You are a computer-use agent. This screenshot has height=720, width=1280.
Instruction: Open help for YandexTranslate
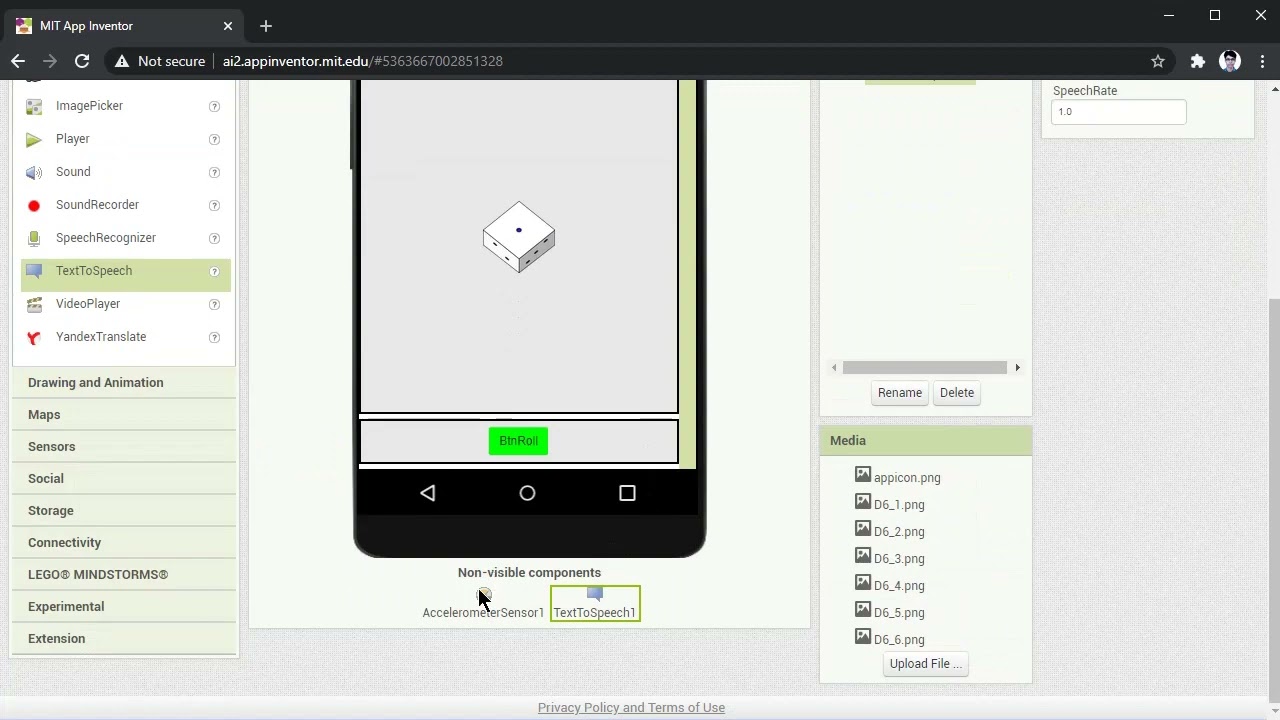click(214, 337)
